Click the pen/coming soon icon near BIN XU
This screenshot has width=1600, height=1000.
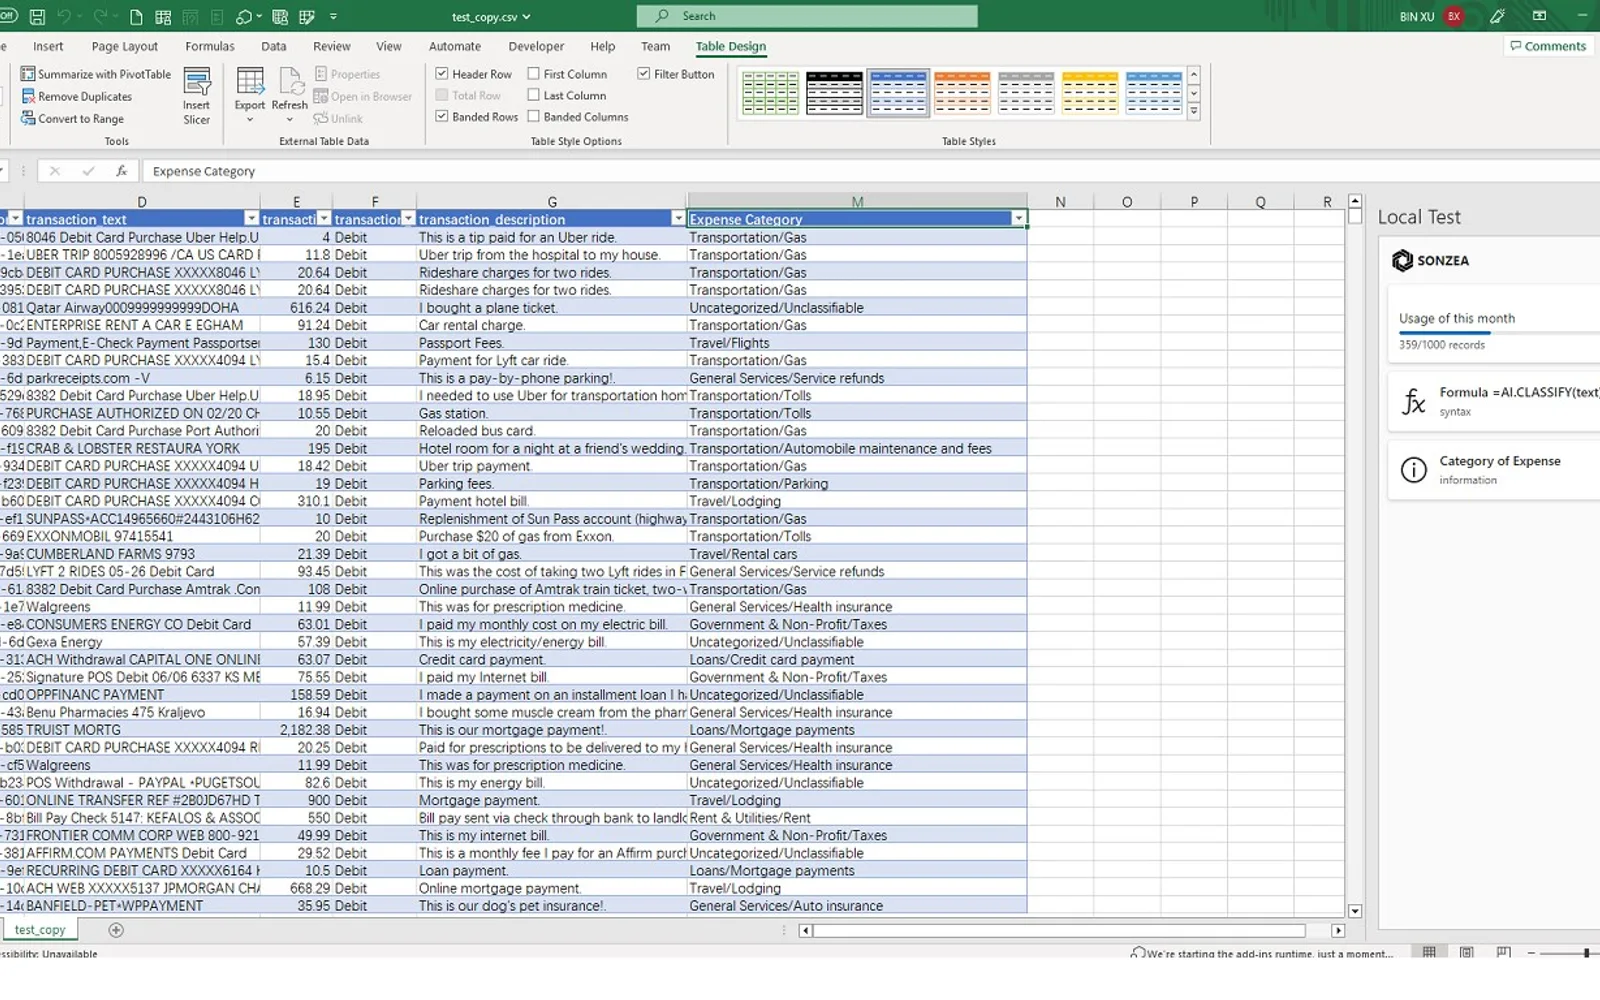click(1497, 16)
